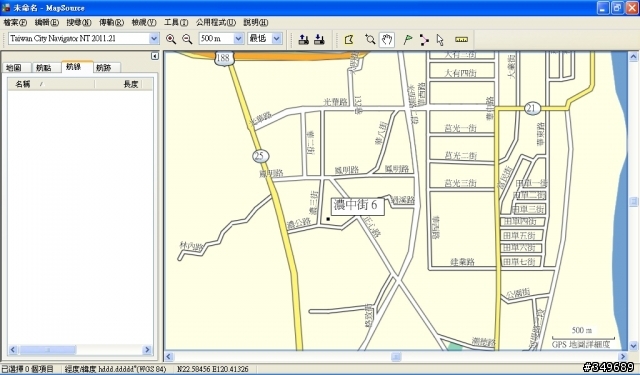Click right arrow of side panel scrollbar
The width and height of the screenshot is (640, 375).
pos(147,350)
